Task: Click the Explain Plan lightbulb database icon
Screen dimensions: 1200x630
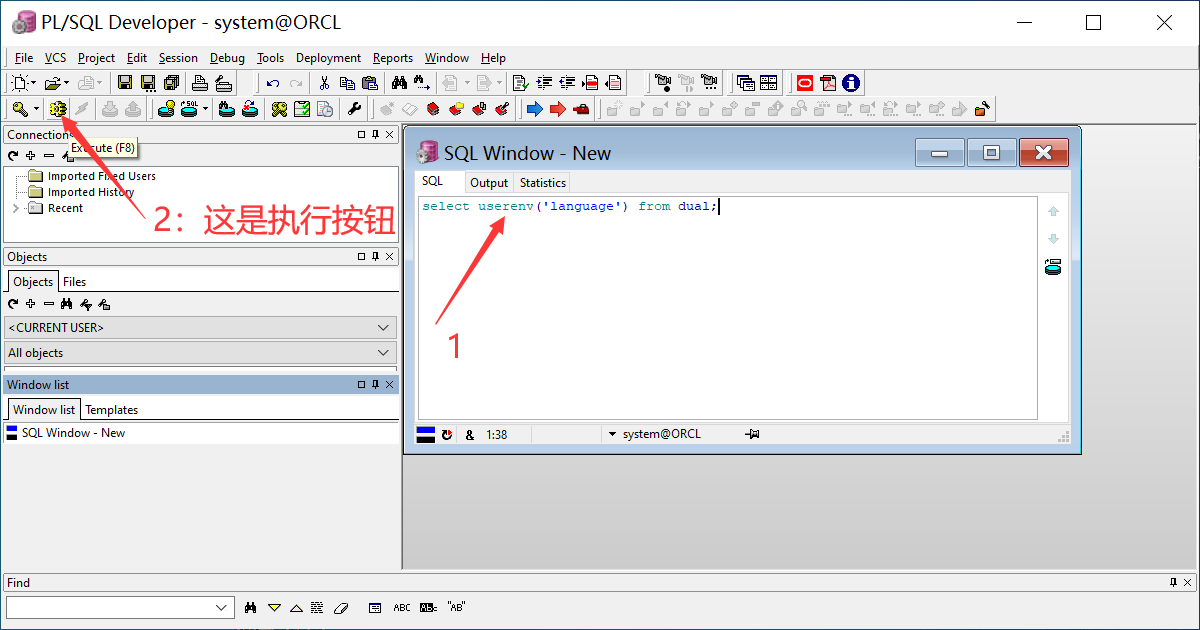Action: tap(166, 109)
